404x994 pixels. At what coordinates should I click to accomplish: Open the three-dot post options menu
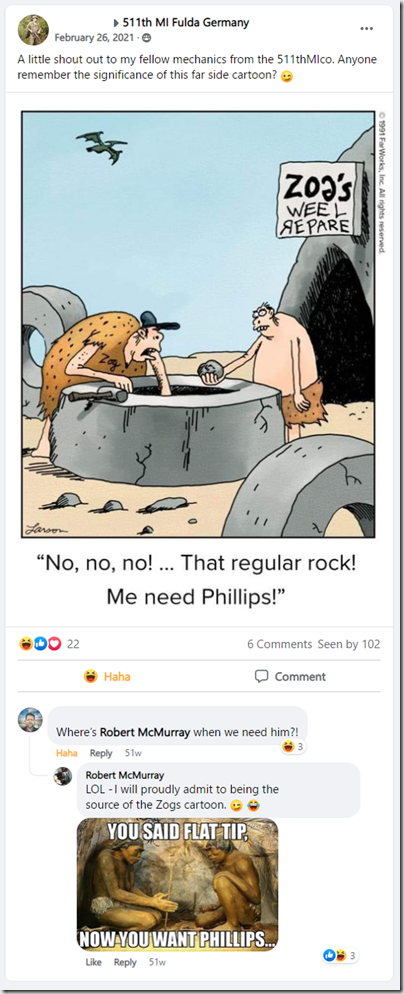(x=367, y=29)
